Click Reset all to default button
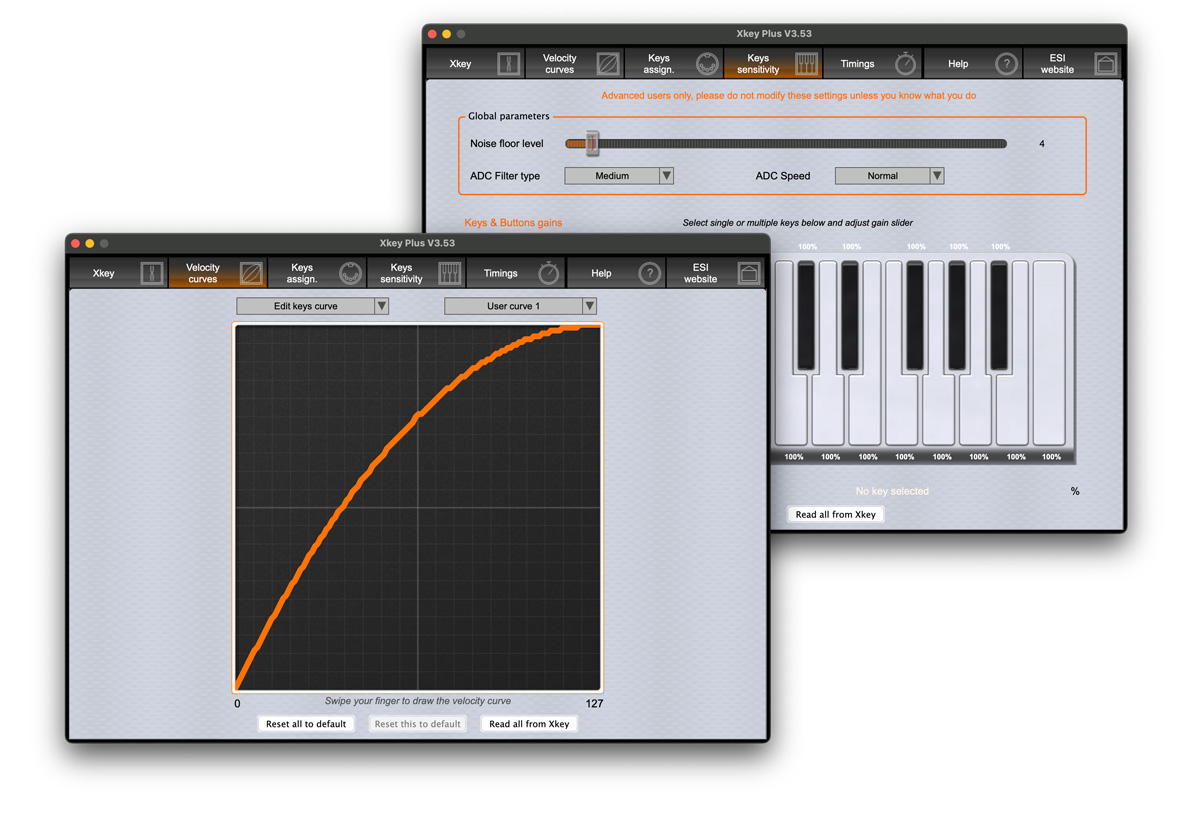Viewport: 1200px width, 822px height. tap(306, 724)
